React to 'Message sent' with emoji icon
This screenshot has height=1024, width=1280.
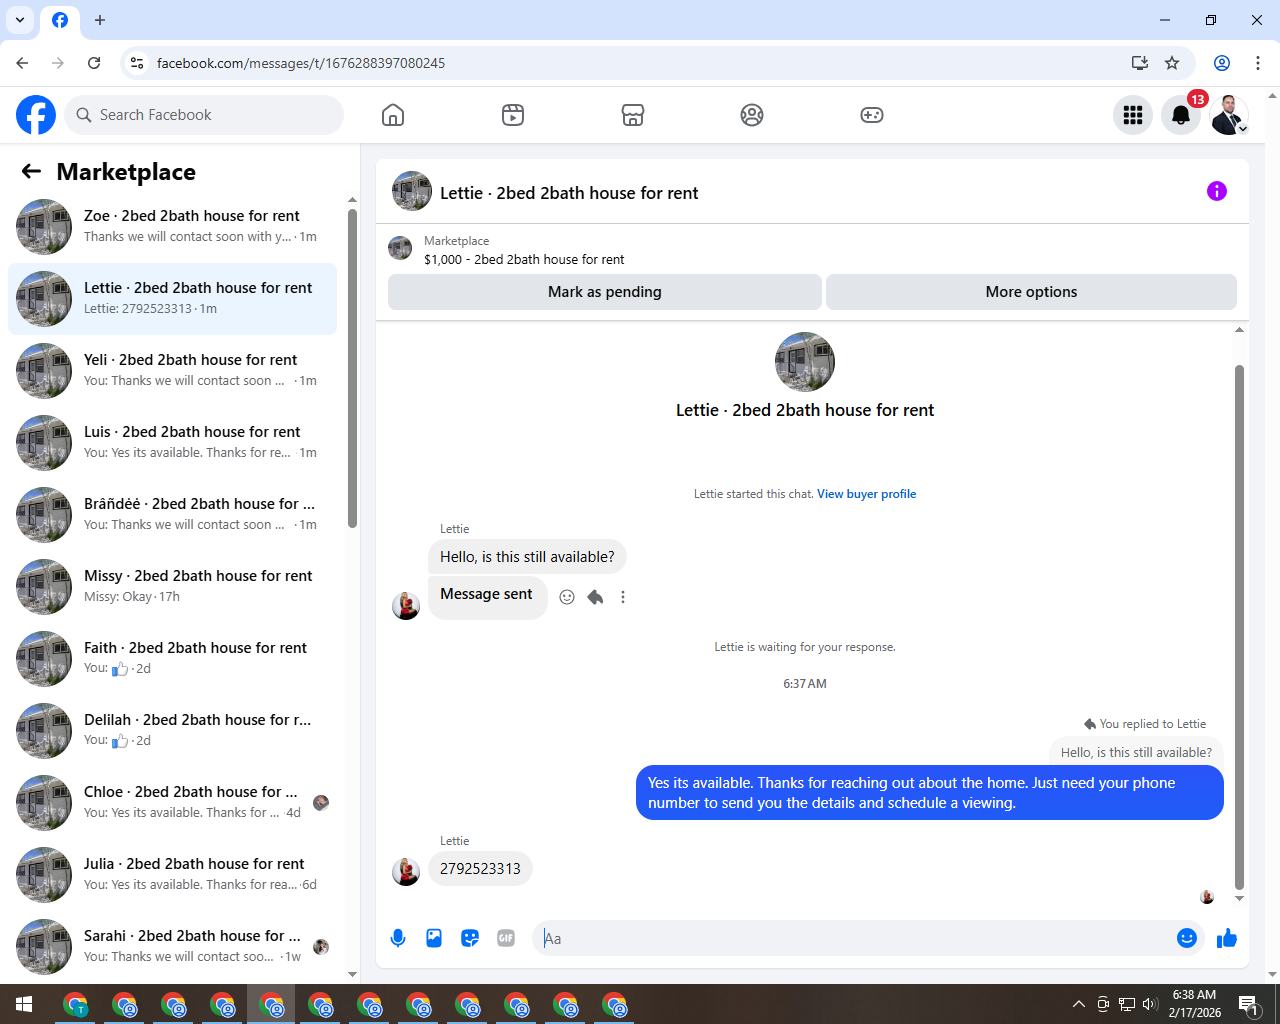coord(567,597)
